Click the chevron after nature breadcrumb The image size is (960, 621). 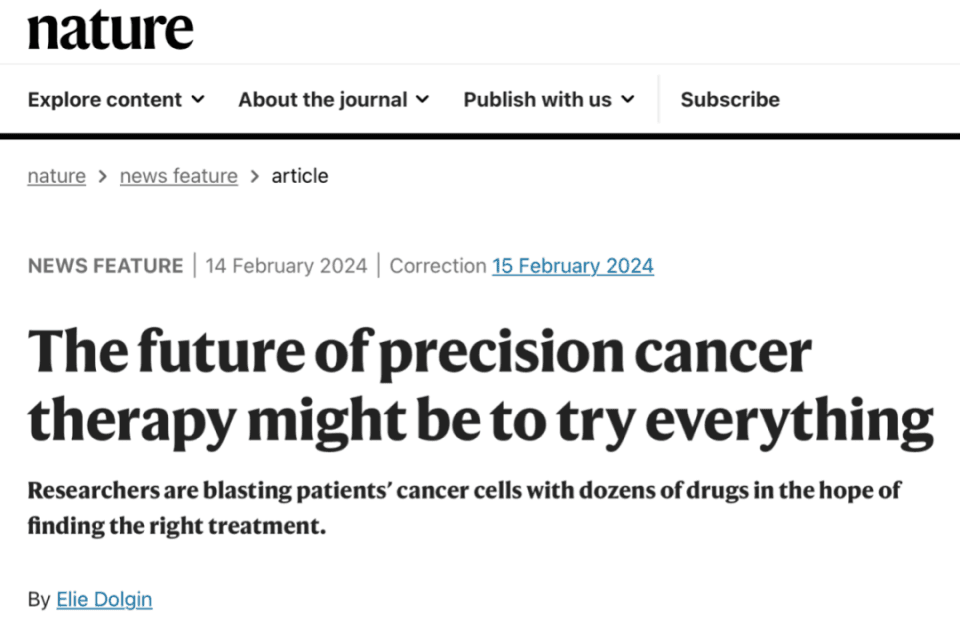(x=103, y=176)
